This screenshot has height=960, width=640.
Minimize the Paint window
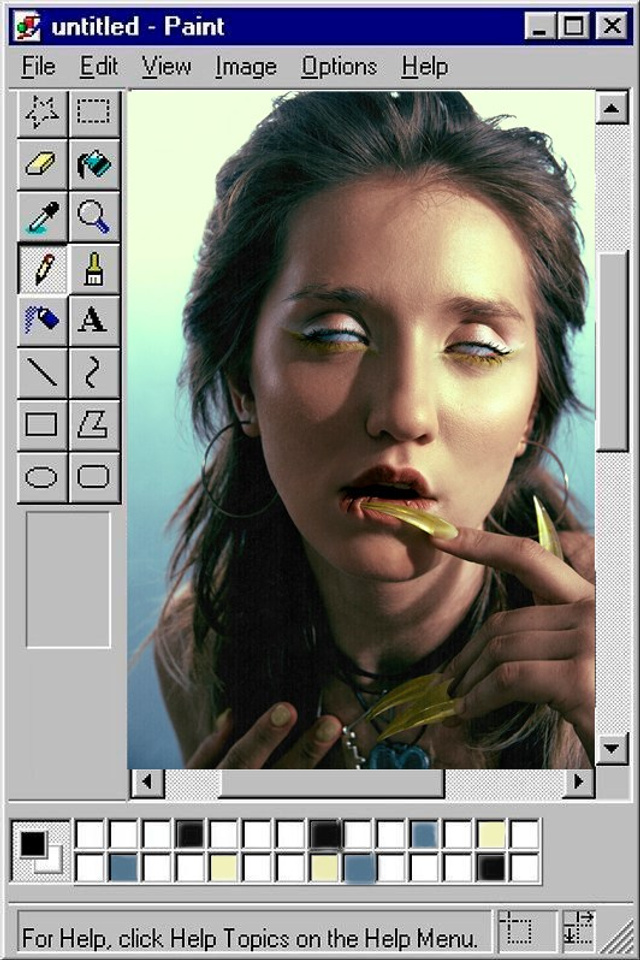(x=540, y=26)
